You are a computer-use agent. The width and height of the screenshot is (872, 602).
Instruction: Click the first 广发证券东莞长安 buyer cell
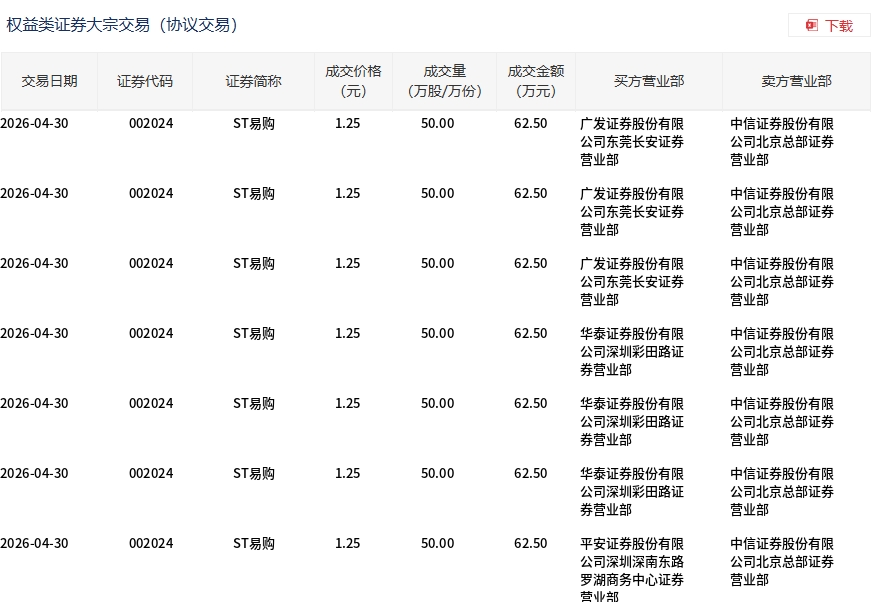click(x=632, y=142)
